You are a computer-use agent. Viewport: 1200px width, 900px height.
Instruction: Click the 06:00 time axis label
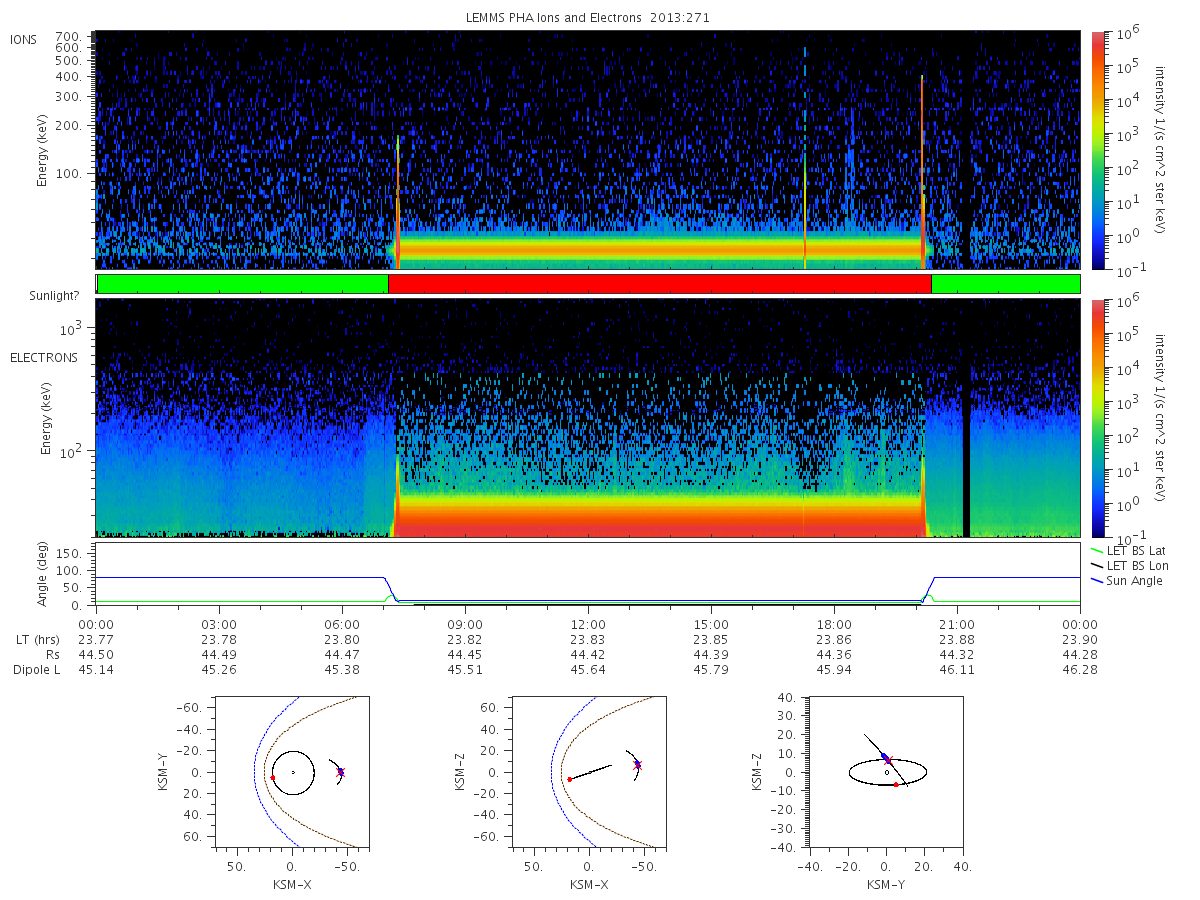click(x=342, y=624)
